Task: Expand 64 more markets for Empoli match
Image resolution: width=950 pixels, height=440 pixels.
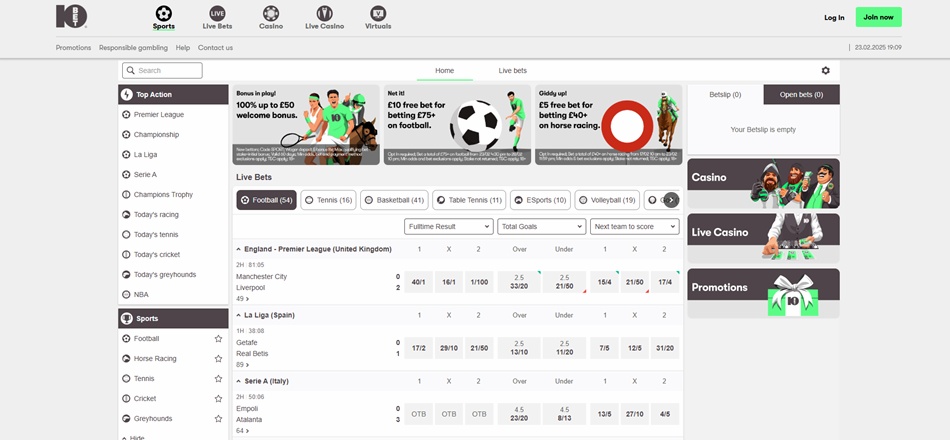Action: pos(242,431)
